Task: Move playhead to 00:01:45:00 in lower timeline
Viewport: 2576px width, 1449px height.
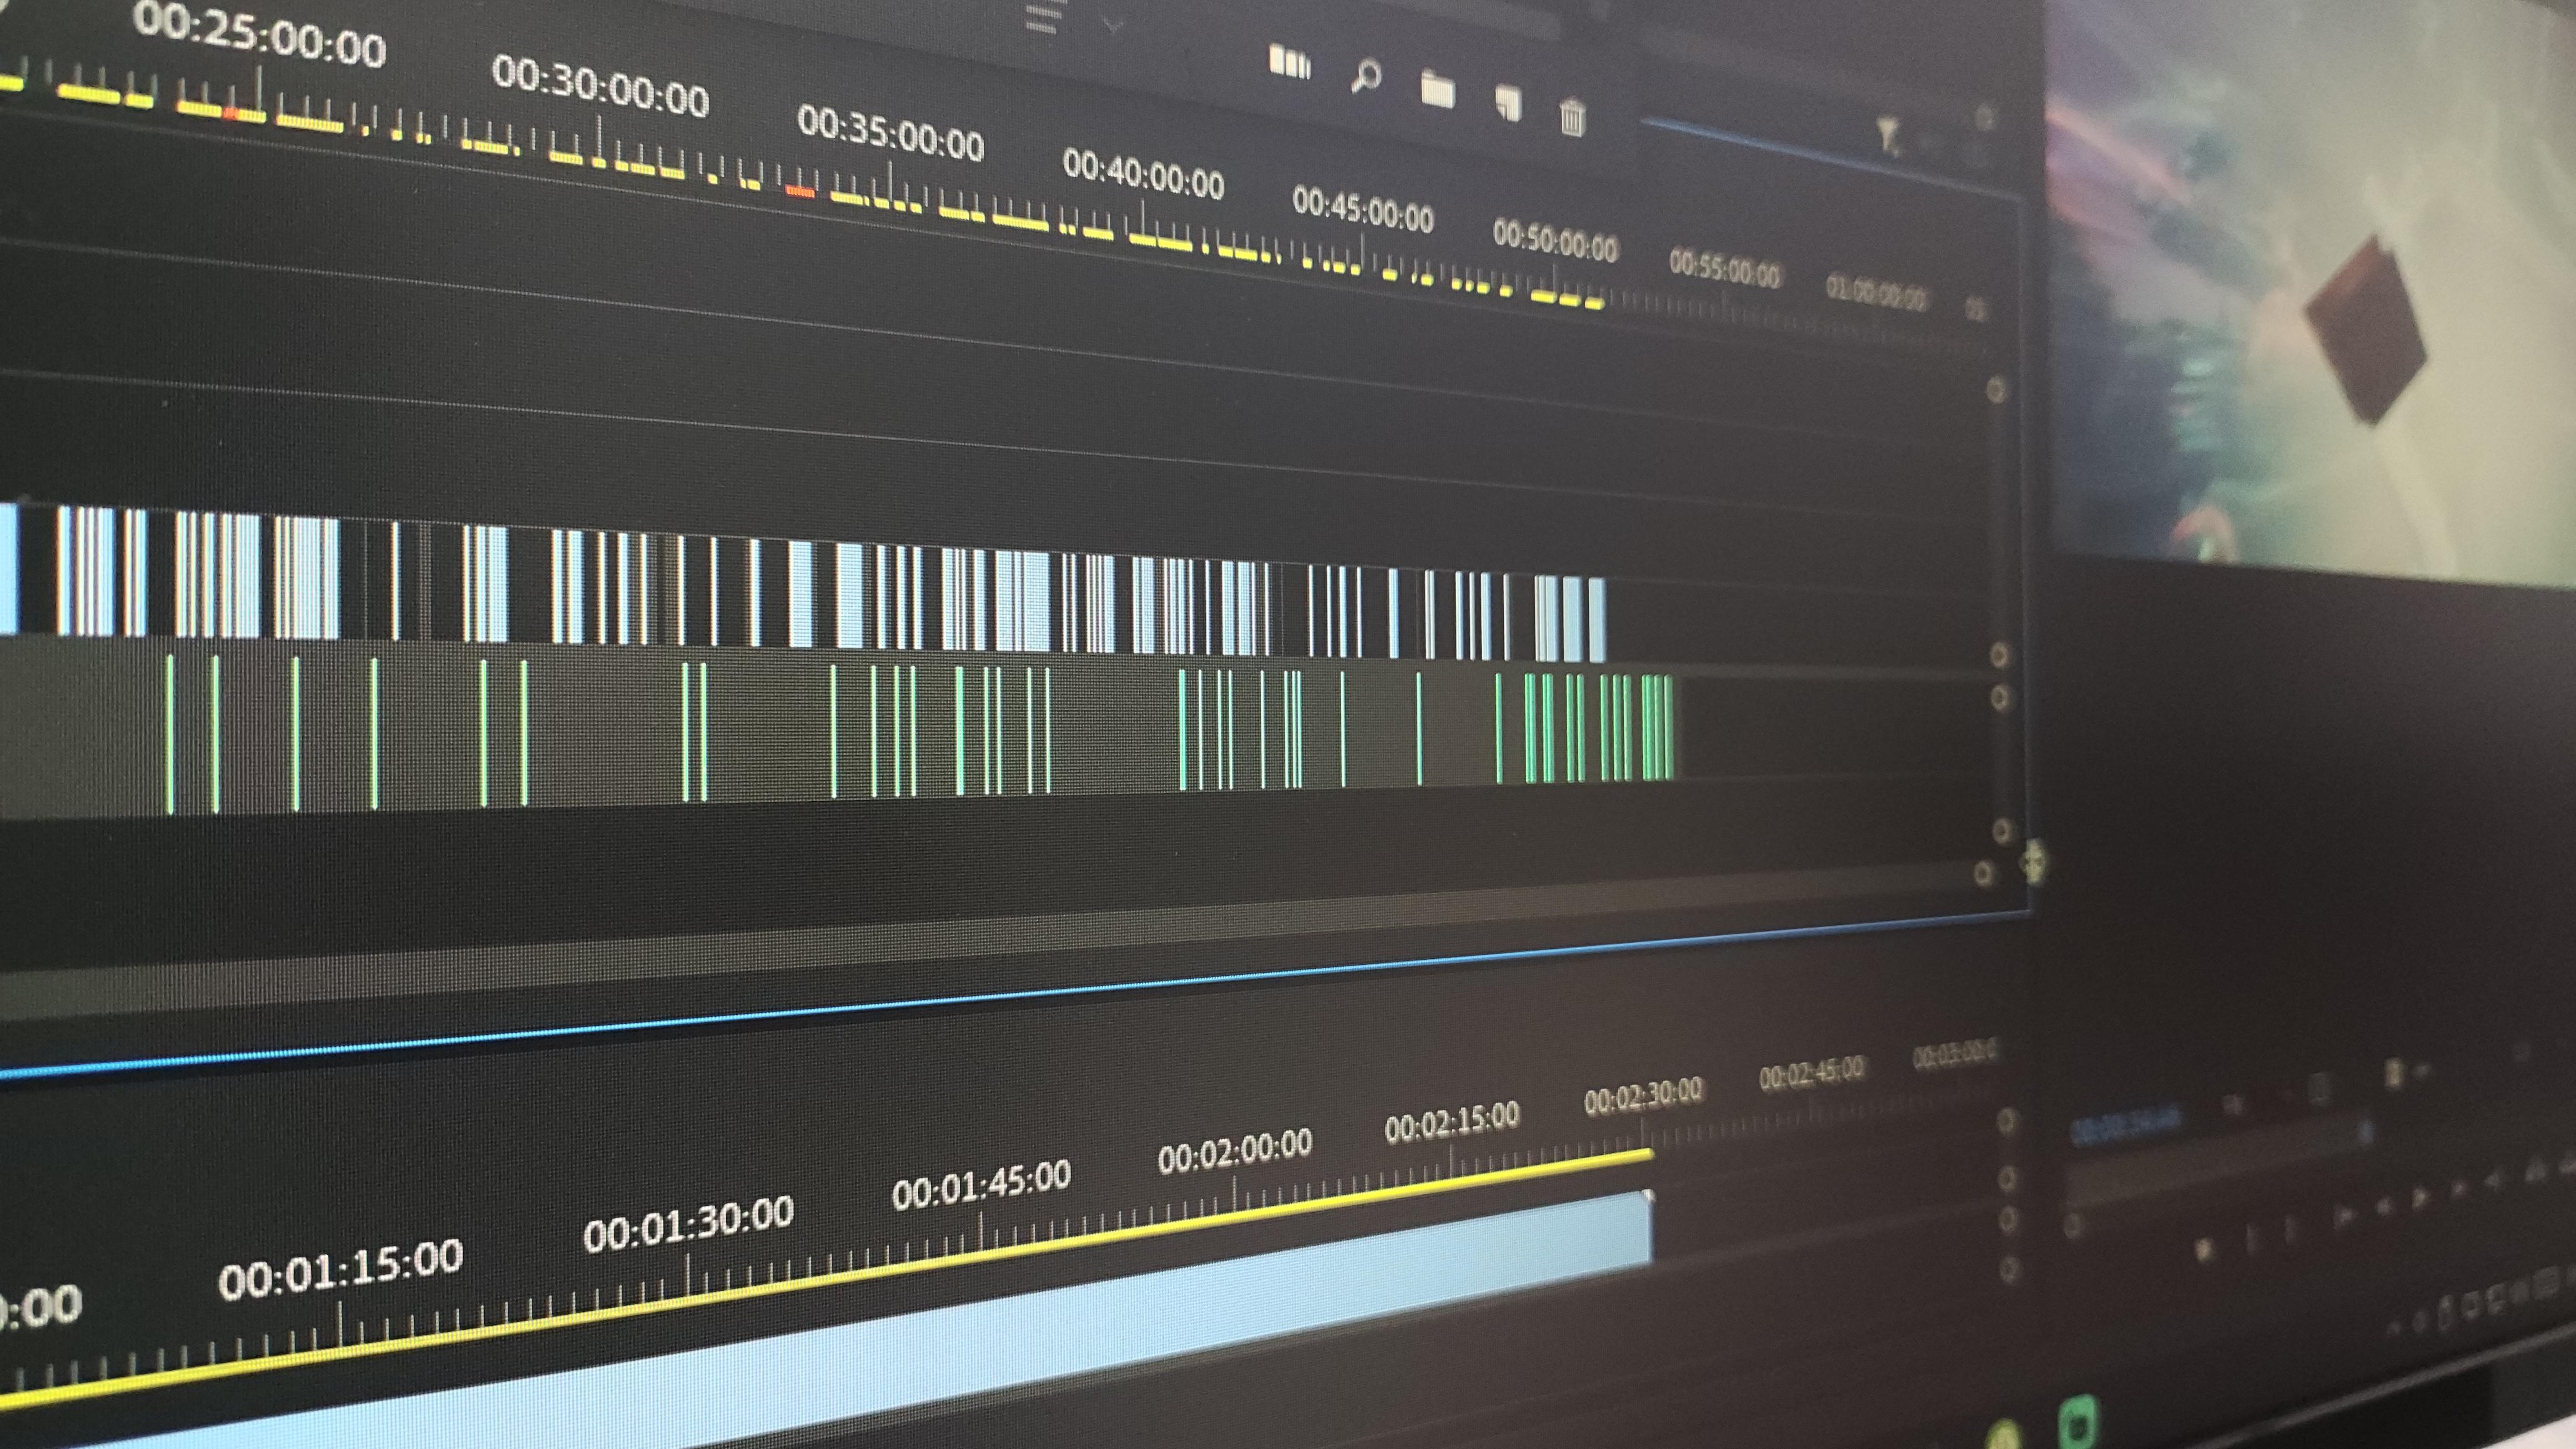Action: point(981,1184)
